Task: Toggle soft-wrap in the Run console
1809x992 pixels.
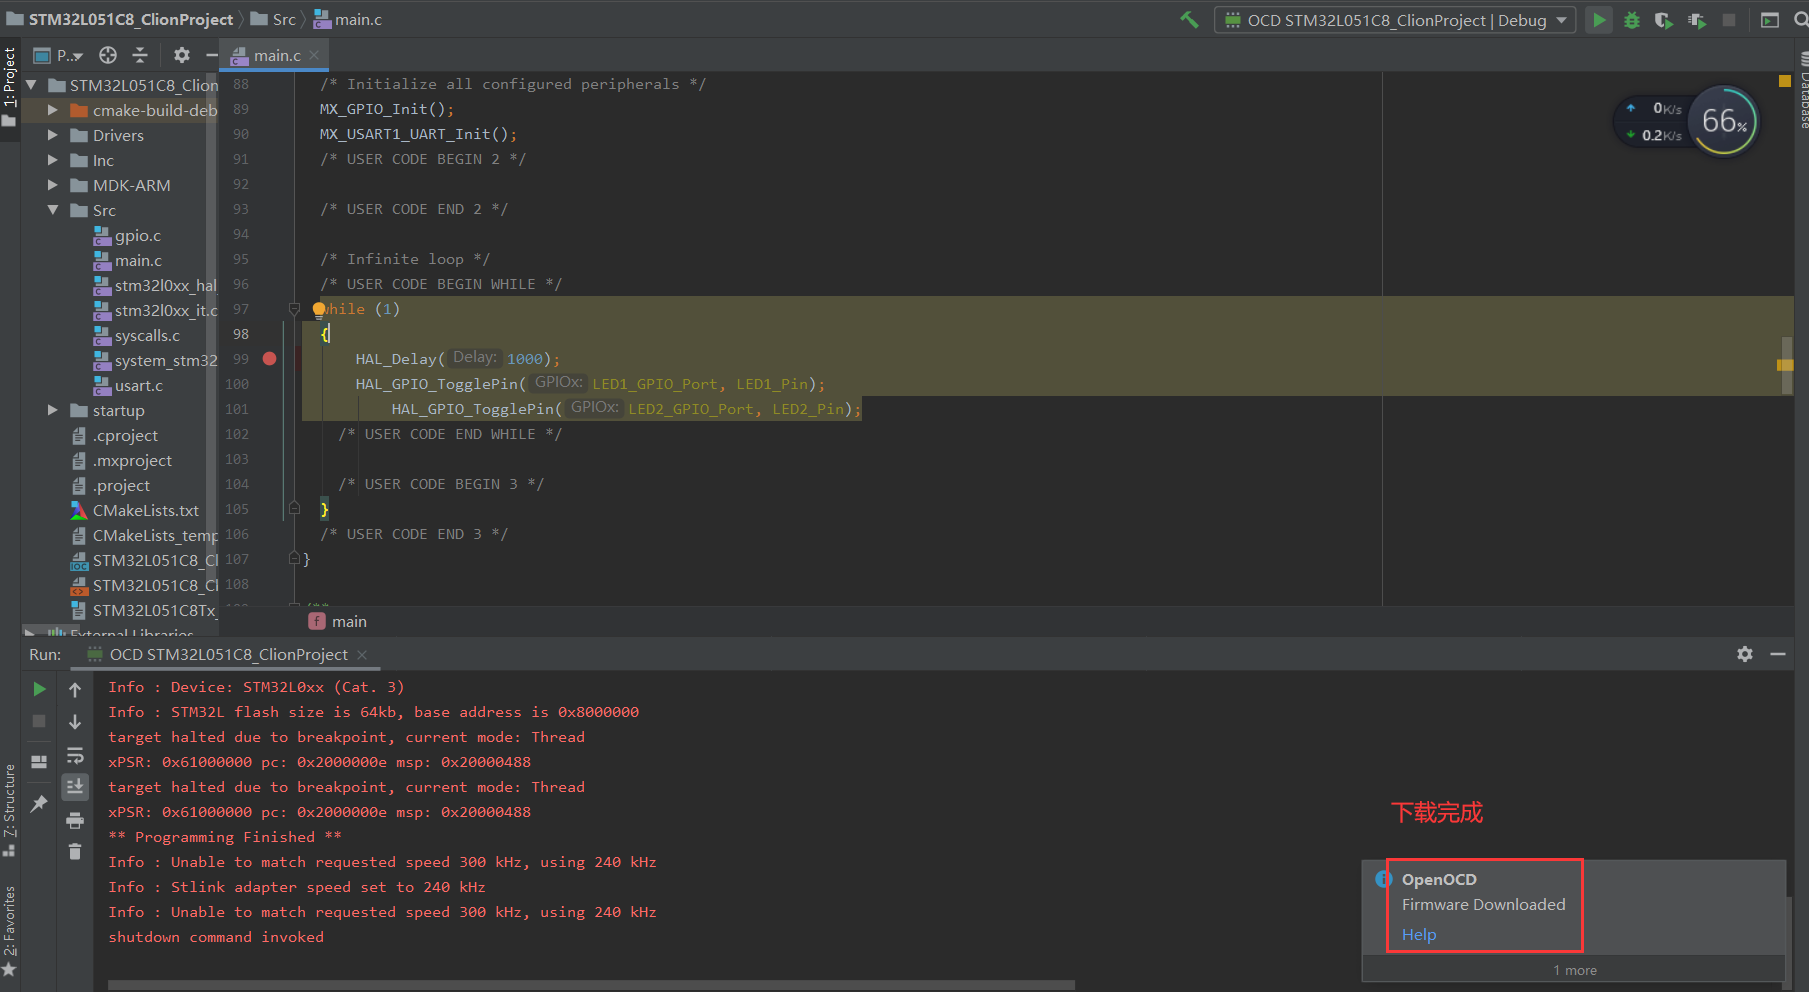Action: click(75, 758)
